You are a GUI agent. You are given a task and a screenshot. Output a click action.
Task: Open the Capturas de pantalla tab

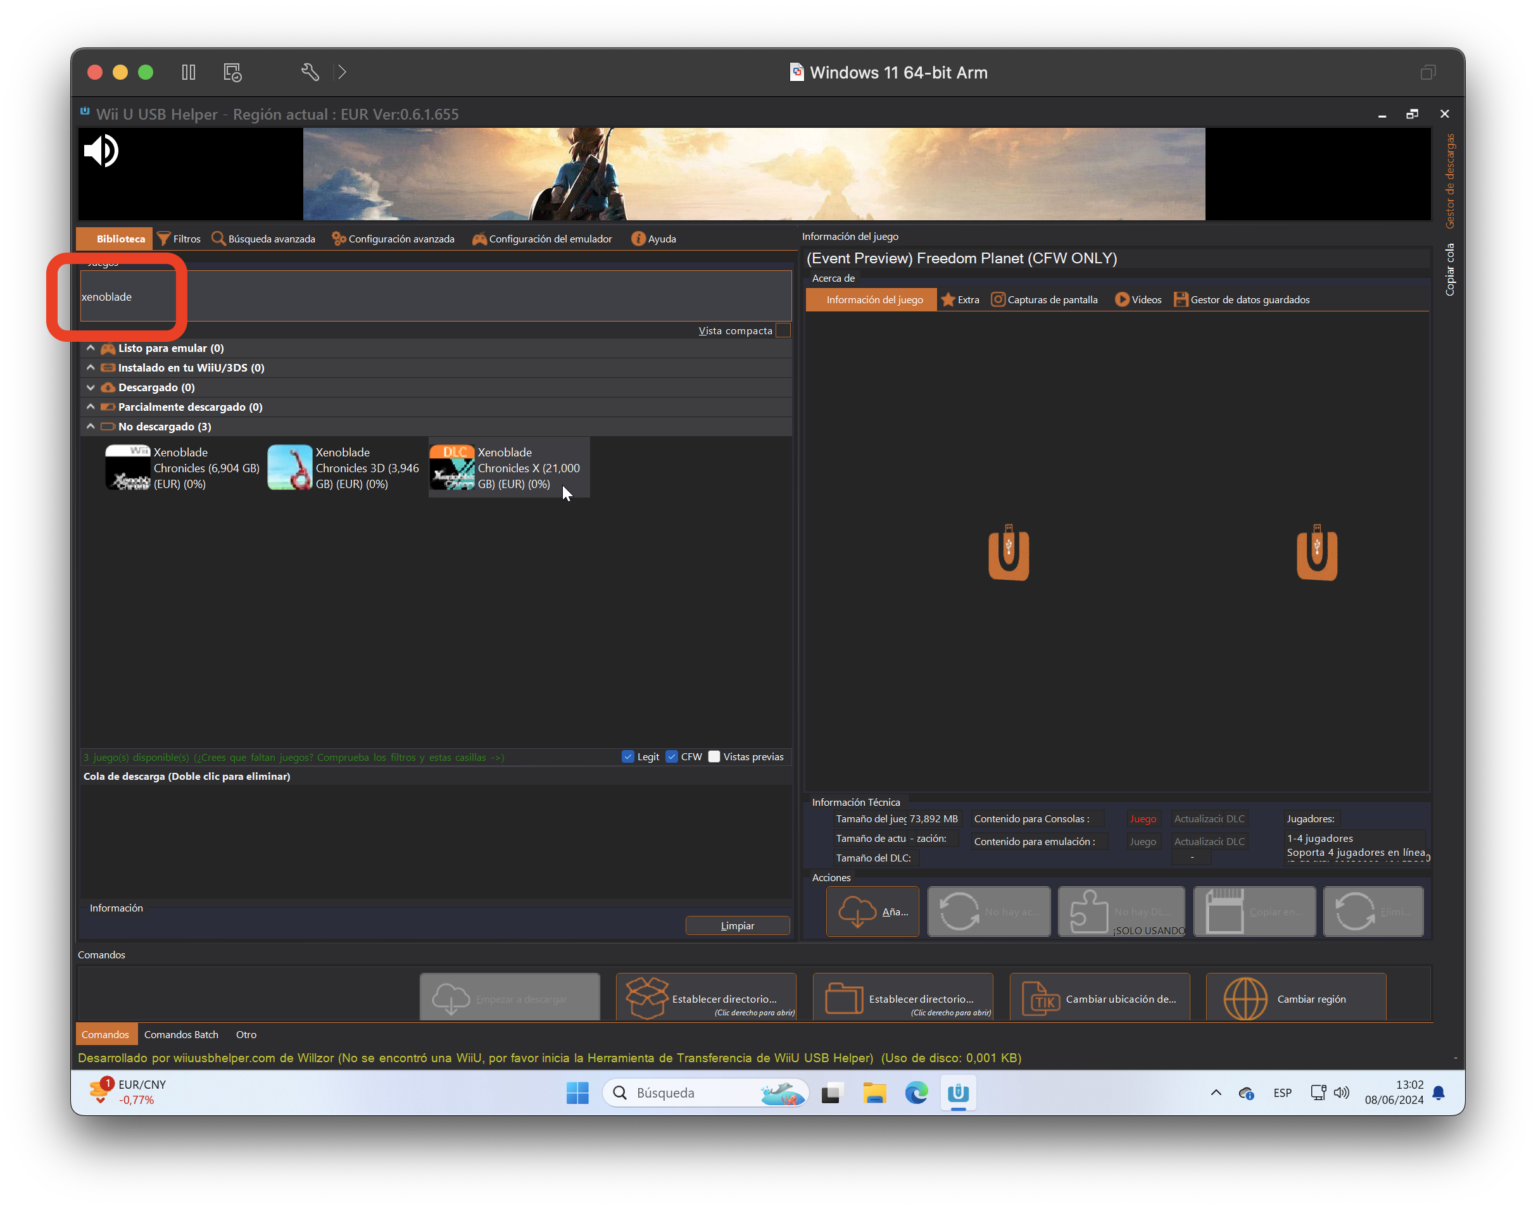pyautogui.click(x=1044, y=300)
